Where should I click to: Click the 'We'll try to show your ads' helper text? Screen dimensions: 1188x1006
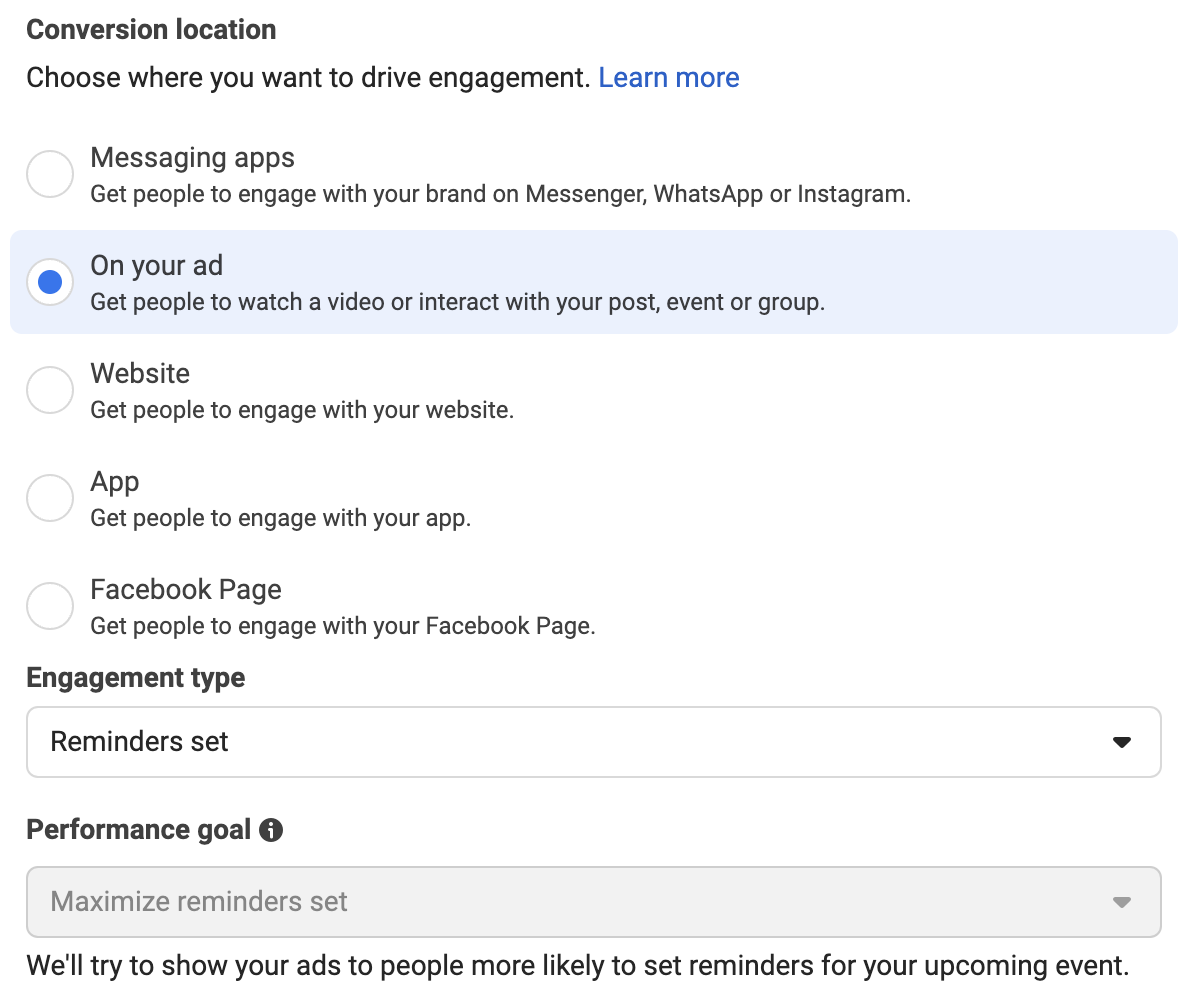[x=578, y=966]
